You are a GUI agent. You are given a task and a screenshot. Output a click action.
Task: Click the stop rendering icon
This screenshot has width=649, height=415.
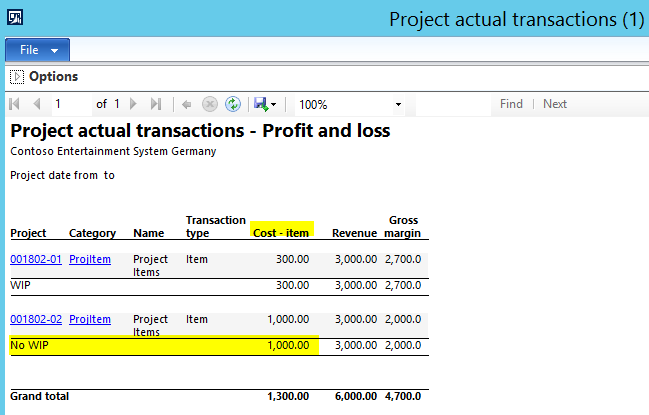(210, 104)
